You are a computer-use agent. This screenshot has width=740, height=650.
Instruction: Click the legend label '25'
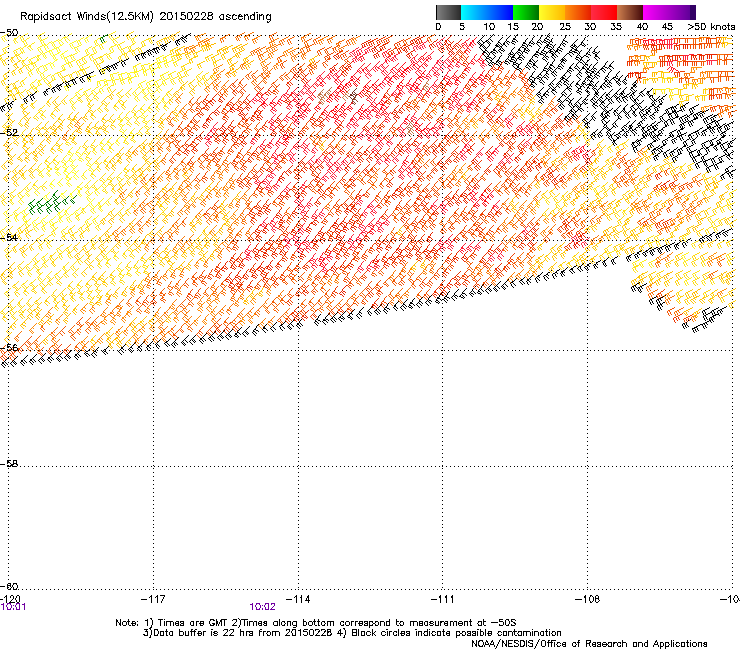[565, 27]
